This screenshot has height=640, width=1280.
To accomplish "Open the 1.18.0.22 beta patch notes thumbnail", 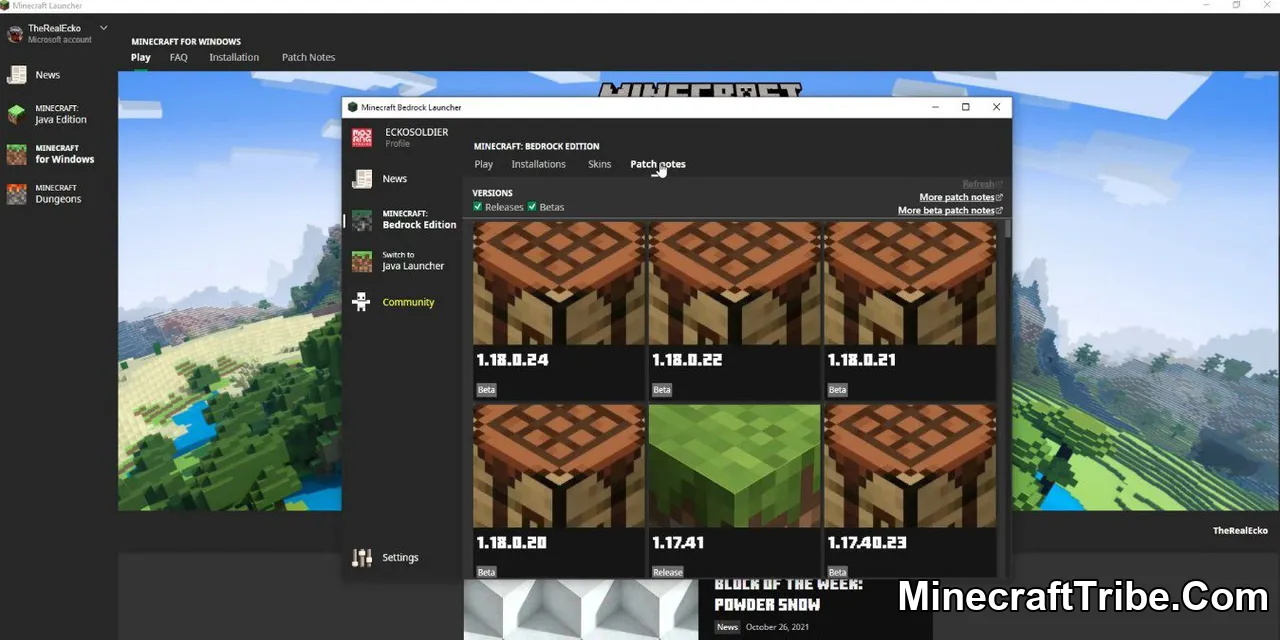I will tap(734, 283).
